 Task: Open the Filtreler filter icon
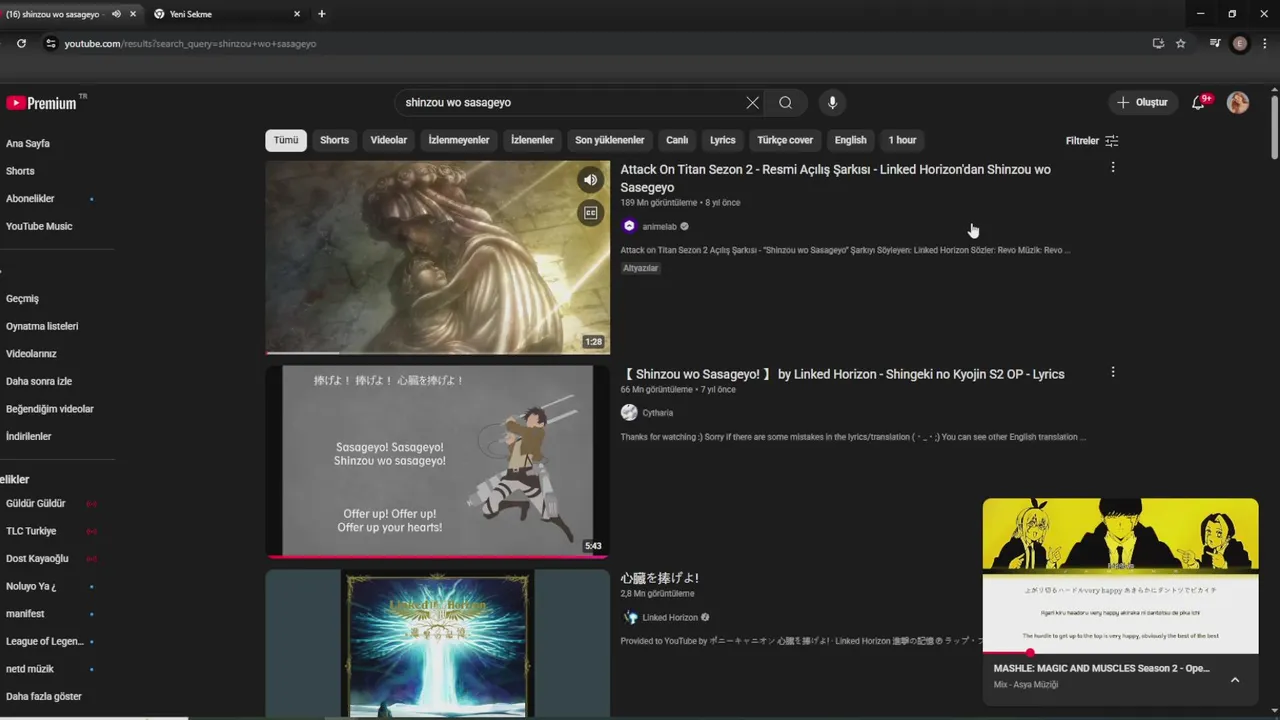coord(1112,141)
